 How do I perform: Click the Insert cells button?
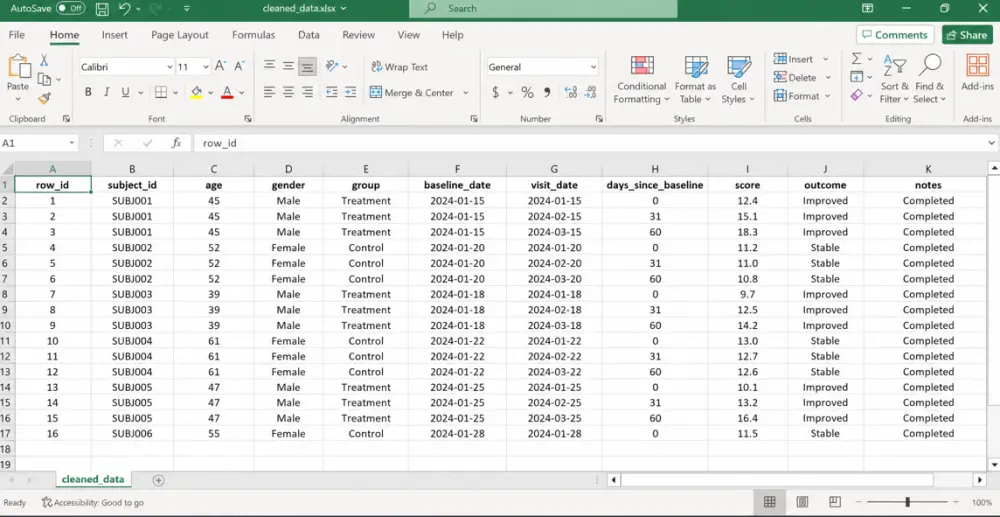pyautogui.click(x=794, y=59)
